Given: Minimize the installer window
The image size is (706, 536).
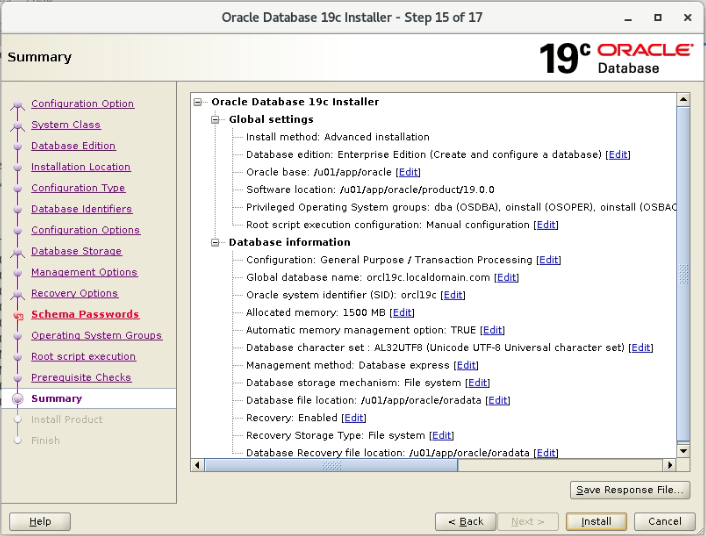Looking at the screenshot, I should [x=628, y=18].
